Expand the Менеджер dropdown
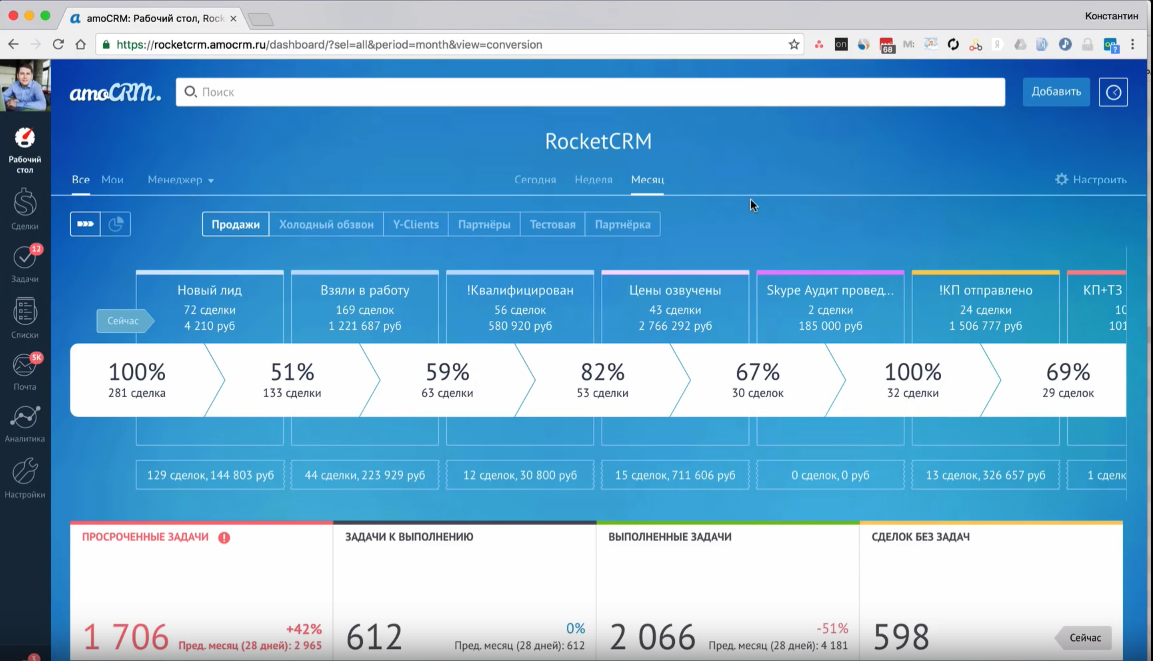This screenshot has height=661, width=1153. coord(180,180)
